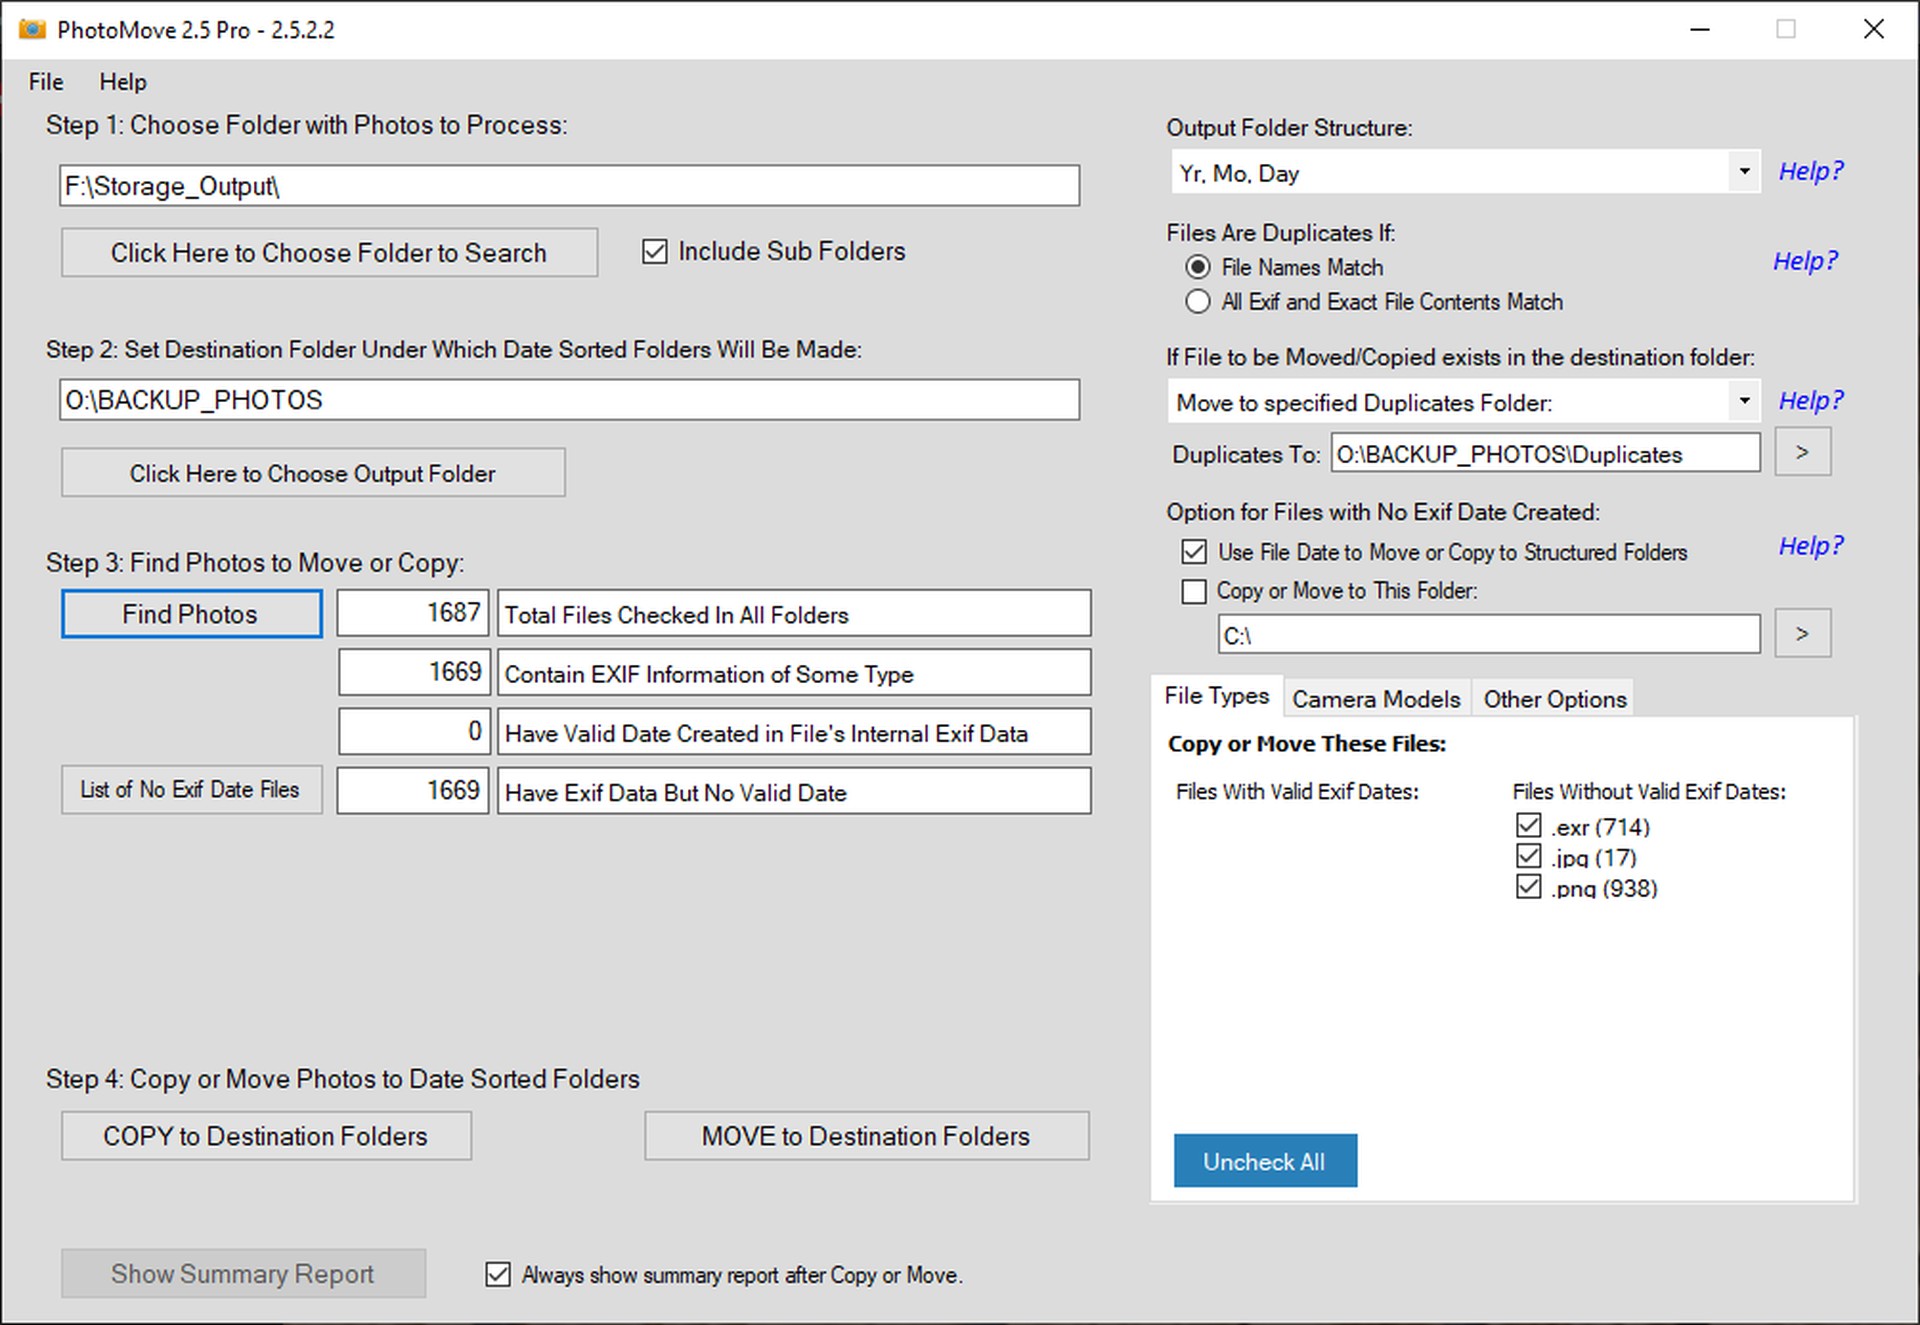Switch to Camera Models tab
This screenshot has height=1325, width=1920.
(1375, 699)
